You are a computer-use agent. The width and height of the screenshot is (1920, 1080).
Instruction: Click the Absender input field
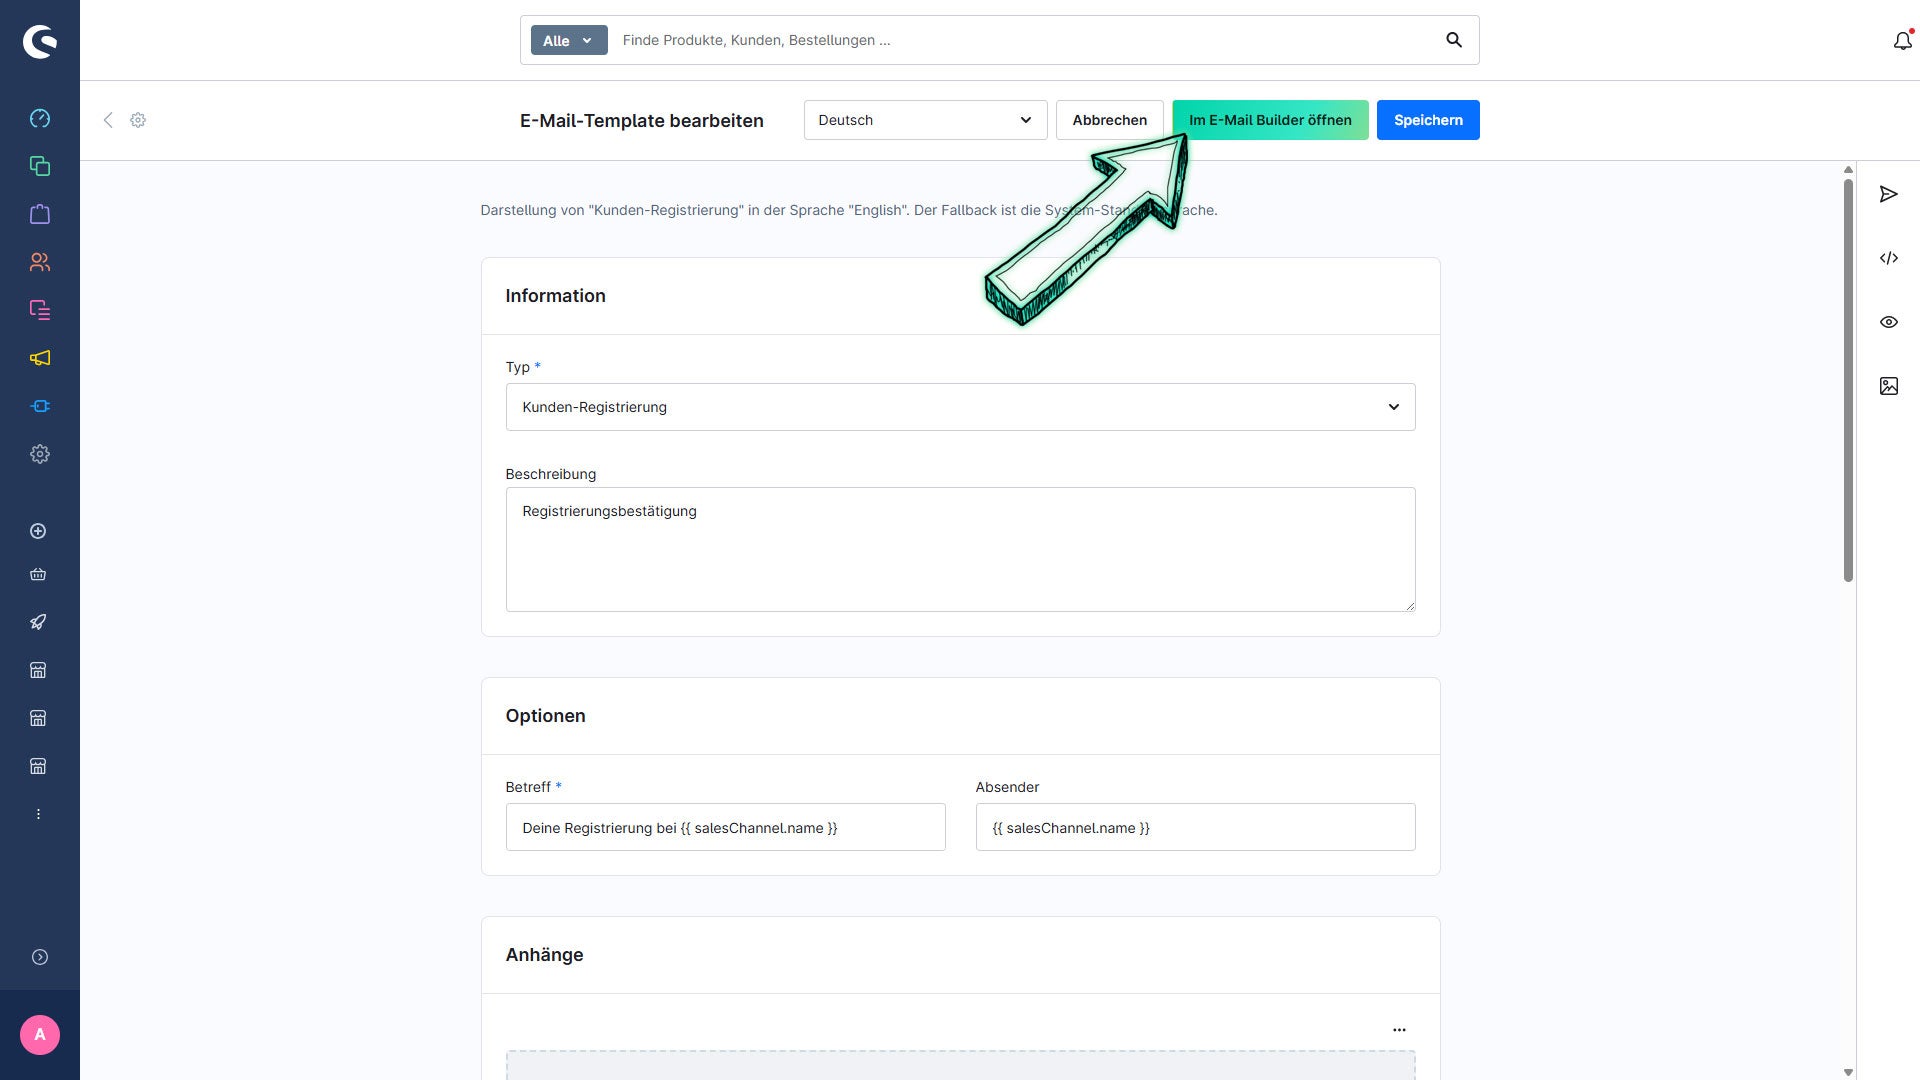(x=1195, y=827)
